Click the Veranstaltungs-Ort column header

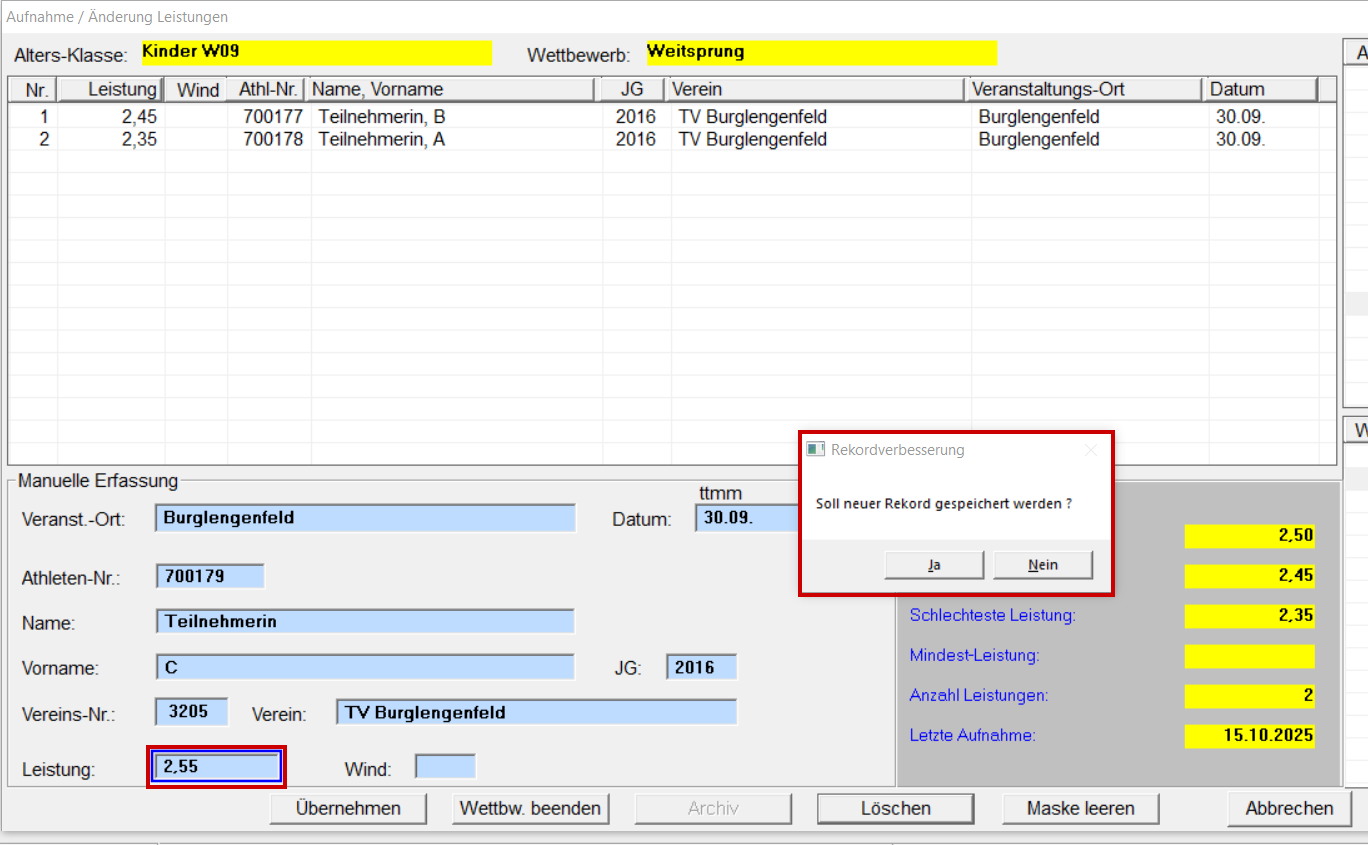1084,89
